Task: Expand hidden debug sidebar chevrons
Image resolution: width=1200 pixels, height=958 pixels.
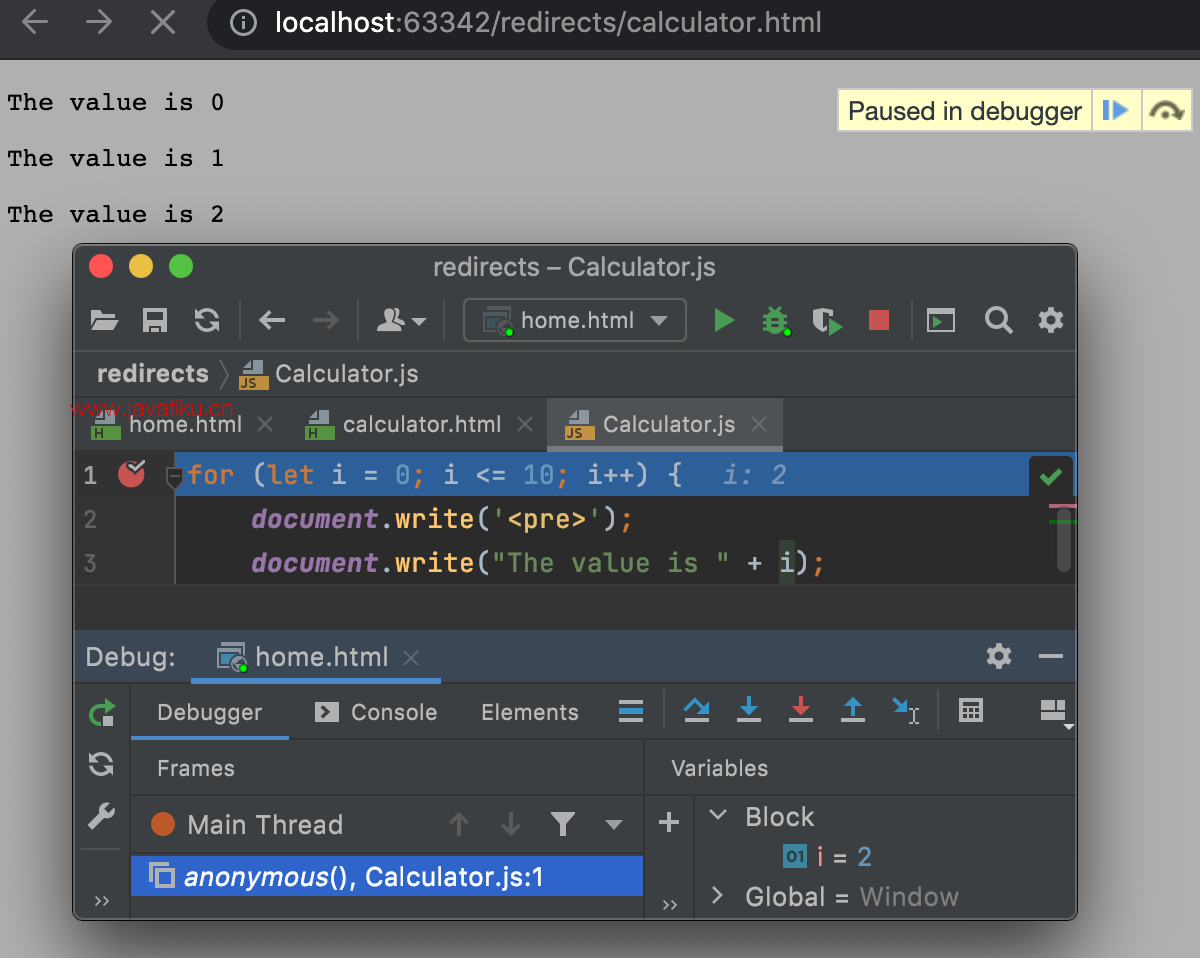Action: (x=101, y=902)
